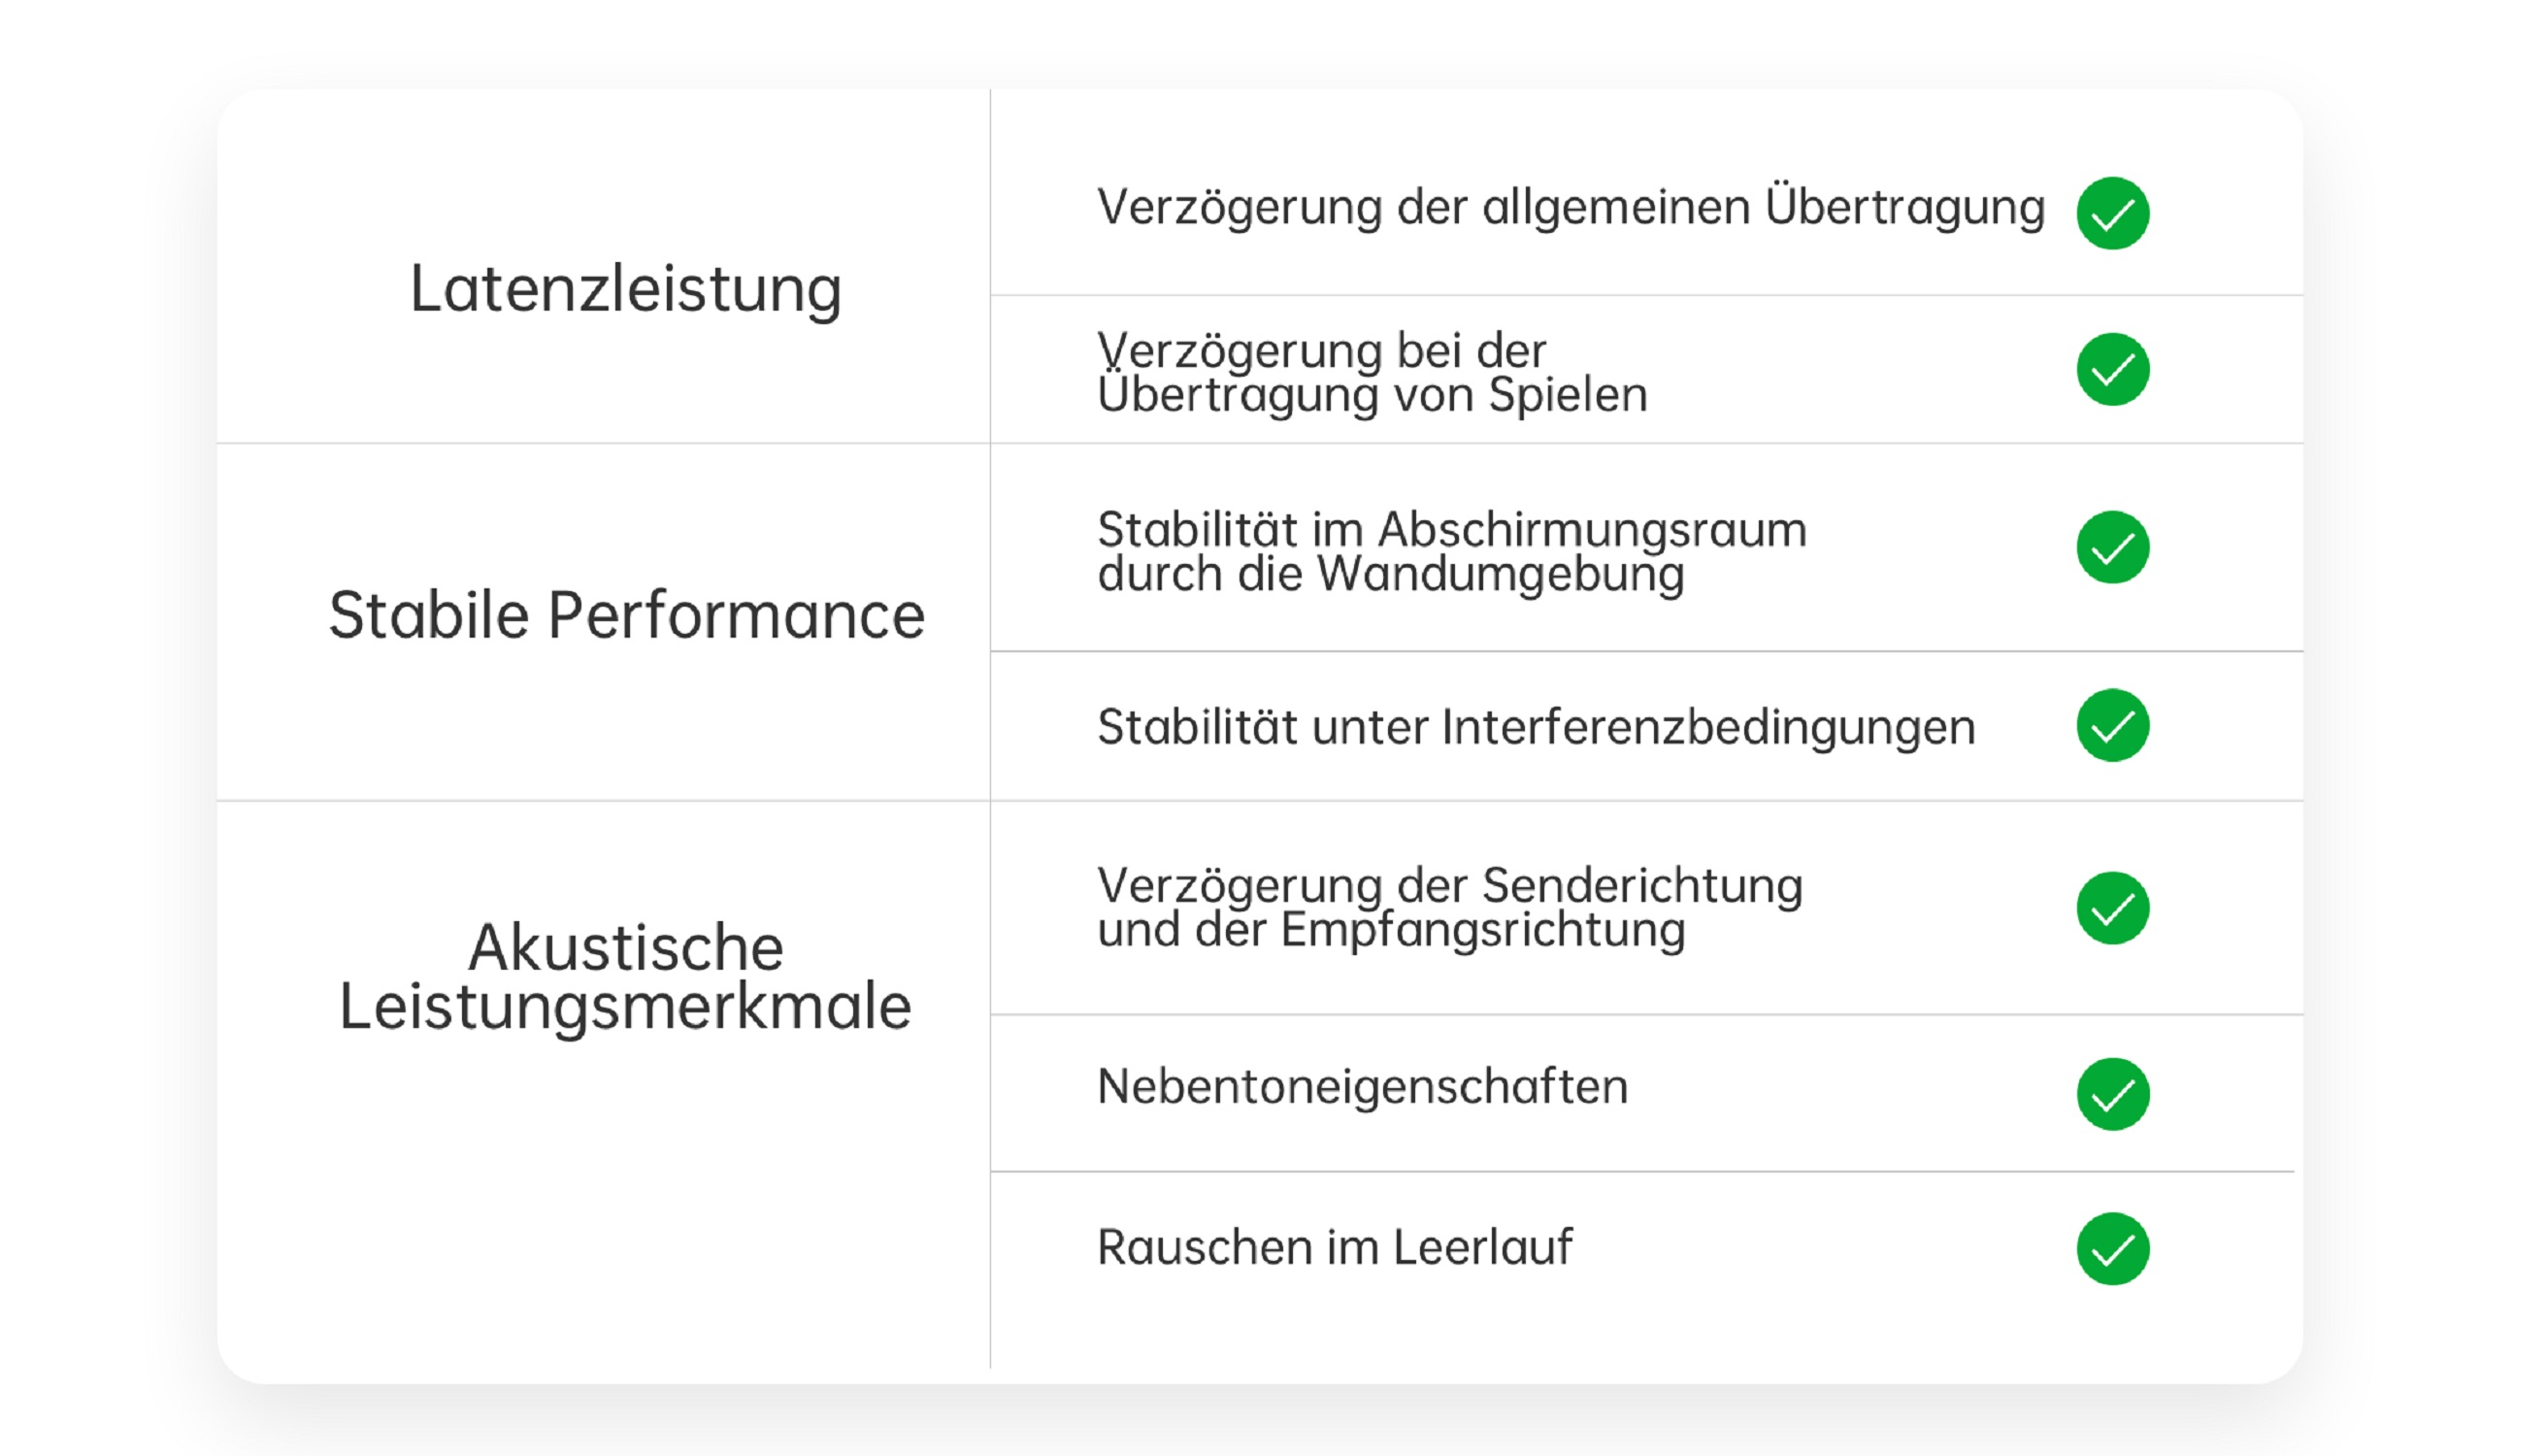Select the green check next to Stabilität im Abschirmungsraum
This screenshot has height=1456, width=2547.
2112,547
